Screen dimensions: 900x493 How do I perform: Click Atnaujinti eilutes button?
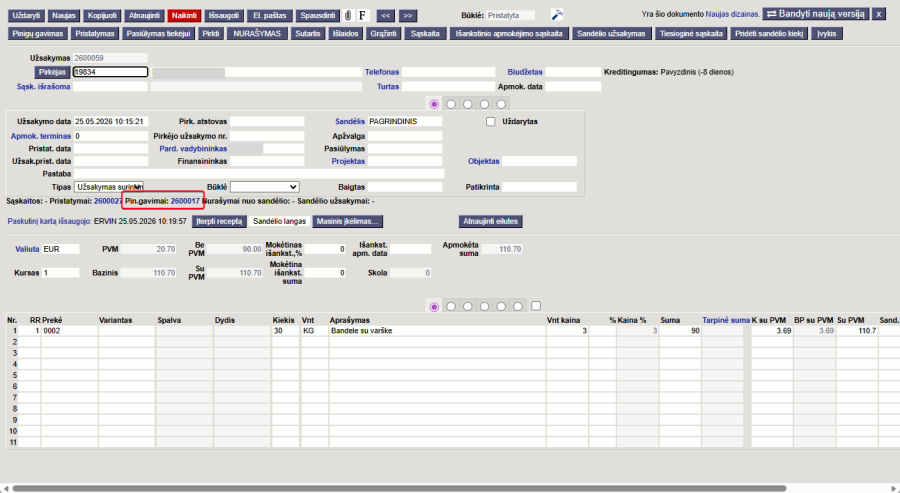pos(491,222)
